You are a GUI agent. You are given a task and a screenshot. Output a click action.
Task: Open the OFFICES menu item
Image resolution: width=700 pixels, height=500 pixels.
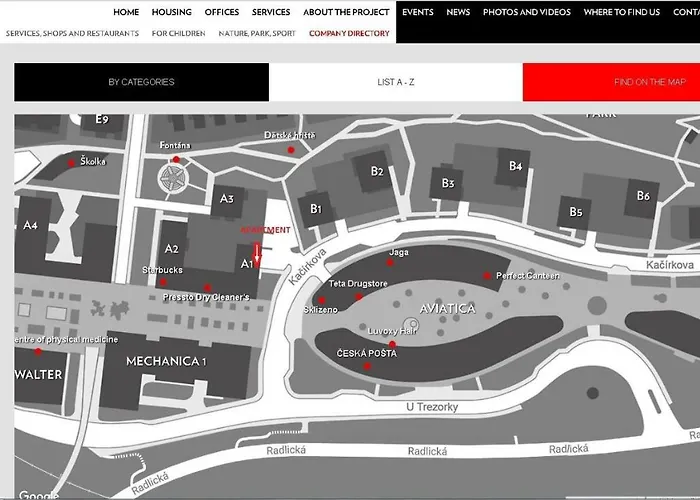[x=221, y=12]
